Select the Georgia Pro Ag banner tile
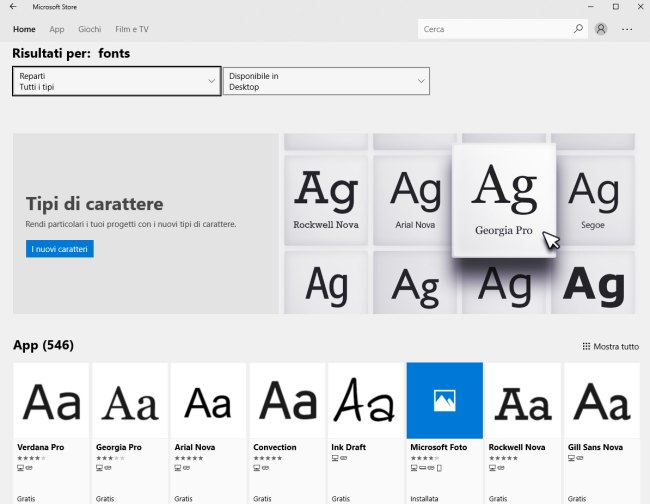The height and width of the screenshot is (504, 650). [x=504, y=201]
